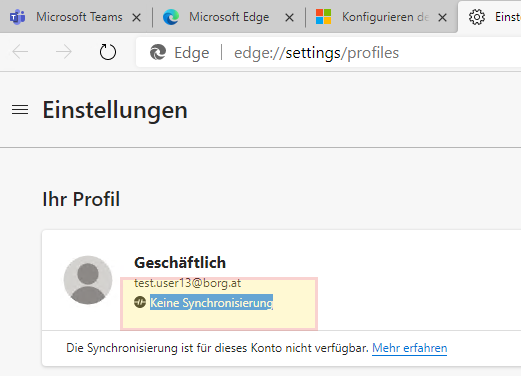The width and height of the screenshot is (521, 376).
Task: Close the Microsoft Teams tab
Action: [136, 17]
